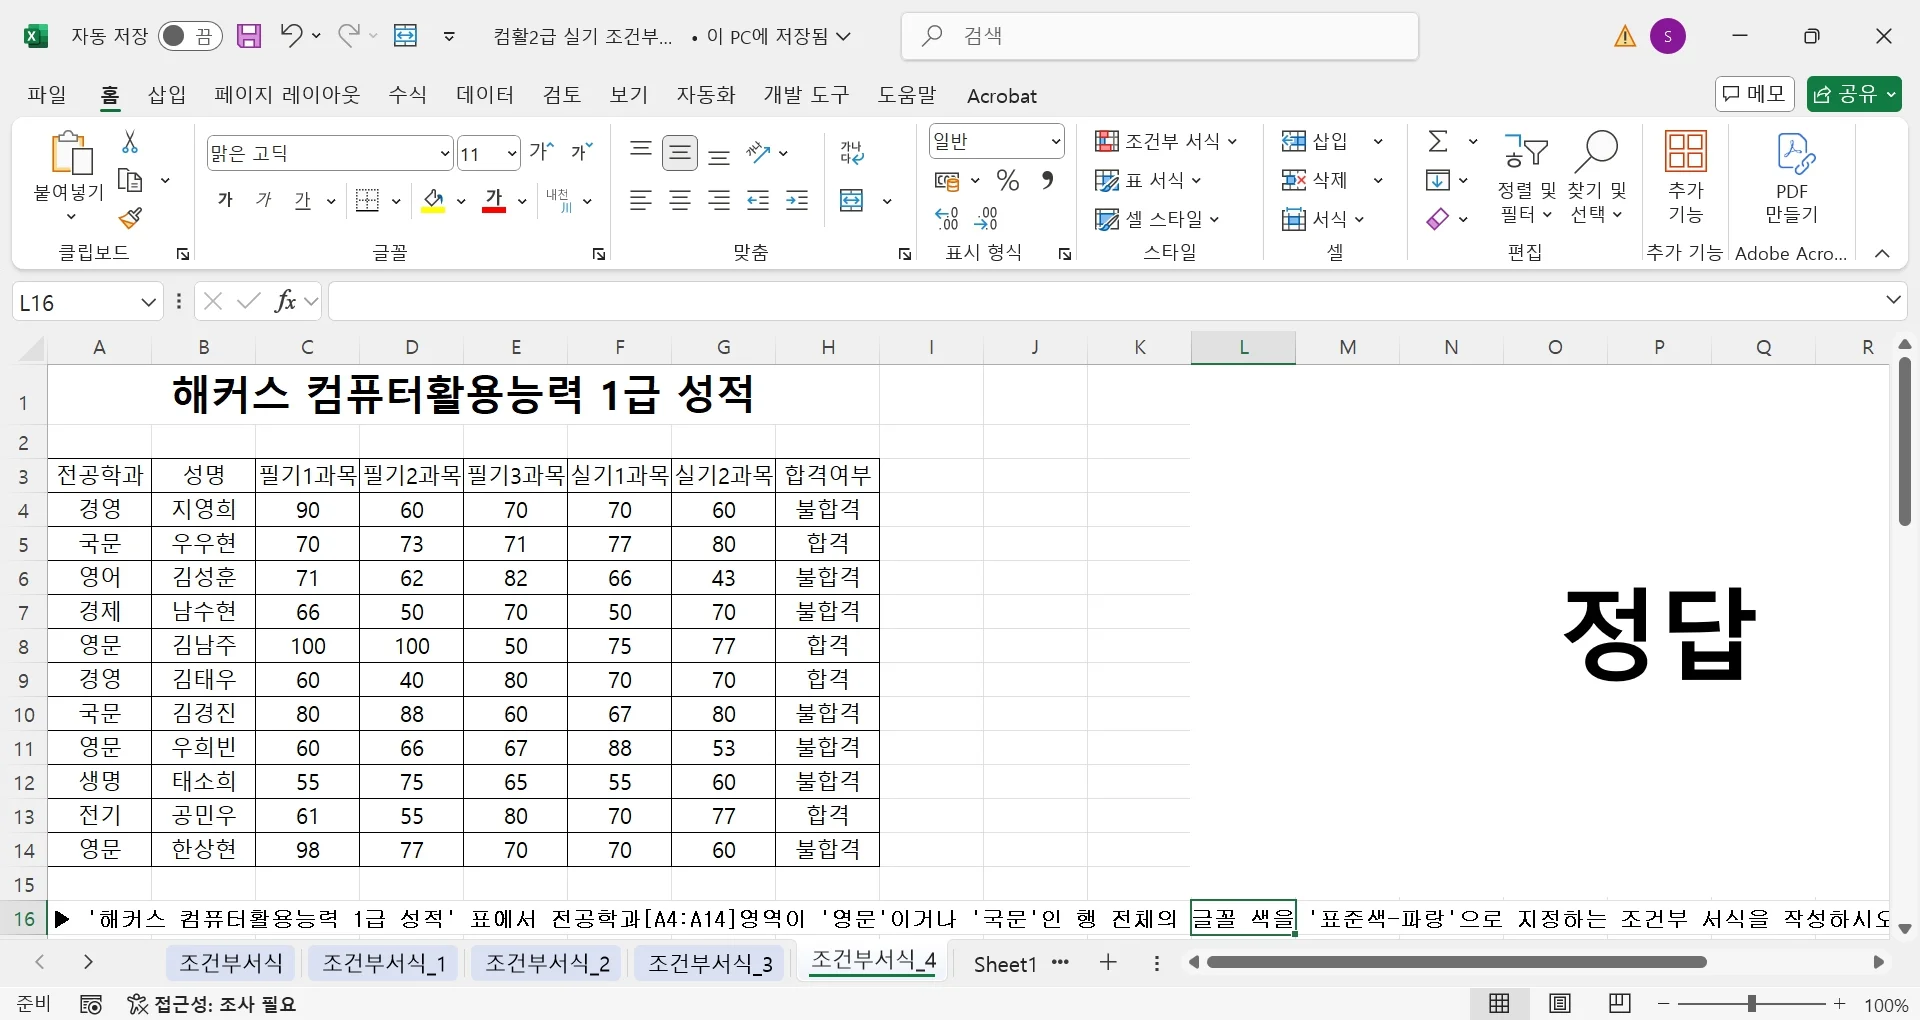Screen dimensions: 1920x1020
Task: Click the Decrease Decimal icon
Action: (x=986, y=218)
